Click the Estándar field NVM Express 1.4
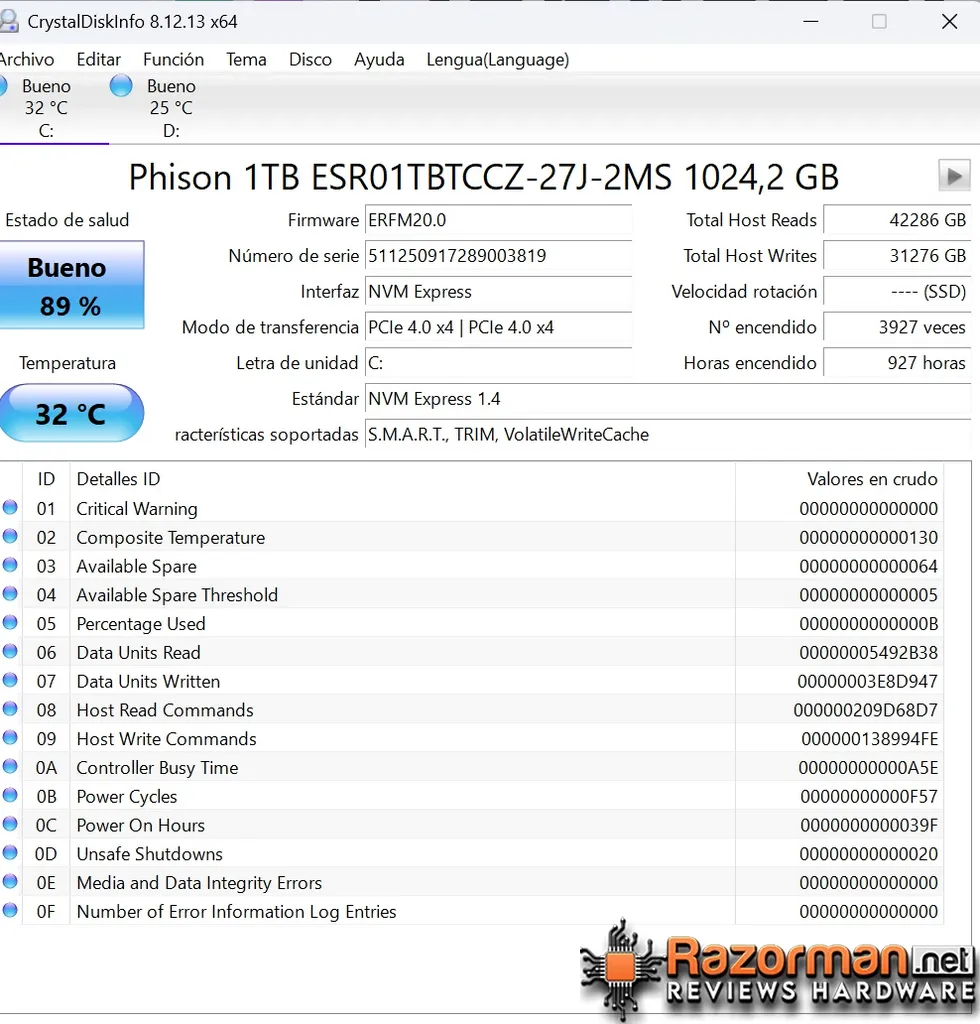980x1024 pixels. pos(668,399)
